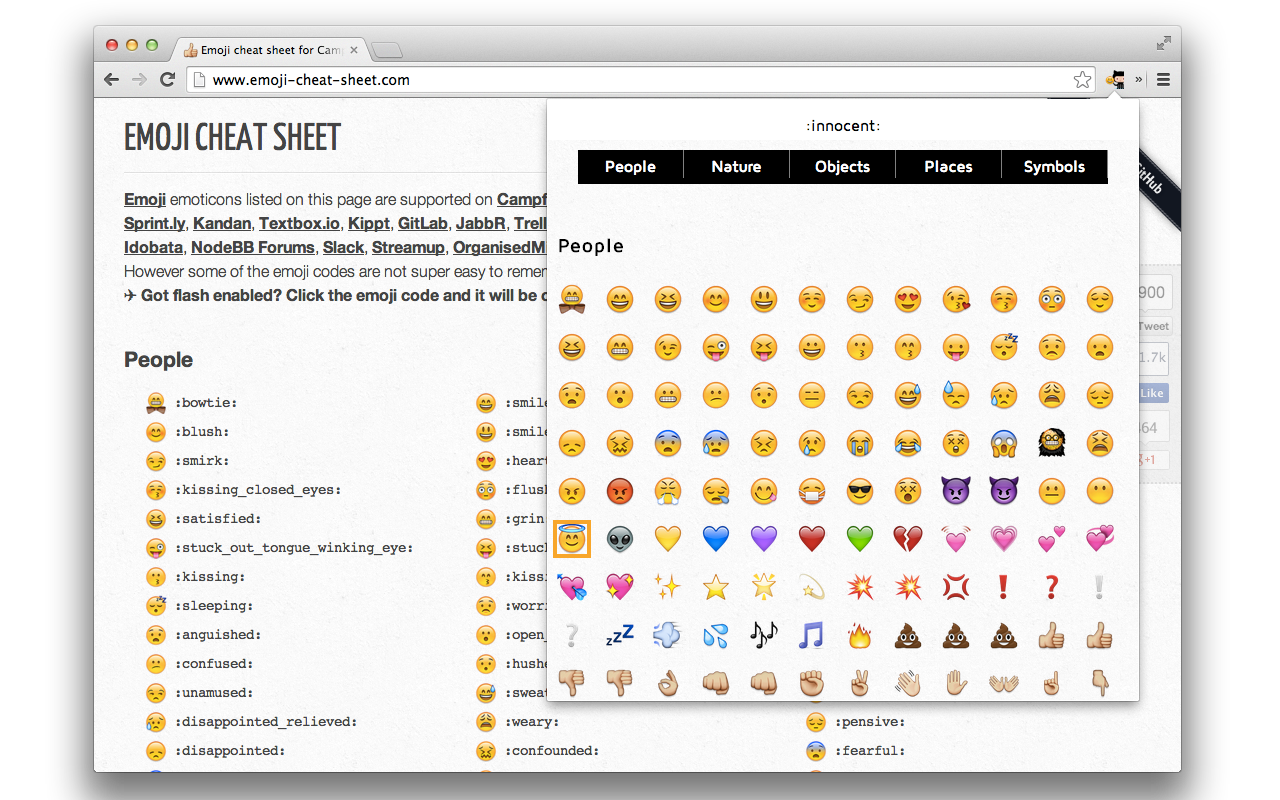This screenshot has height=800, width=1280.
Task: Switch to the Nature tab
Action: (736, 167)
